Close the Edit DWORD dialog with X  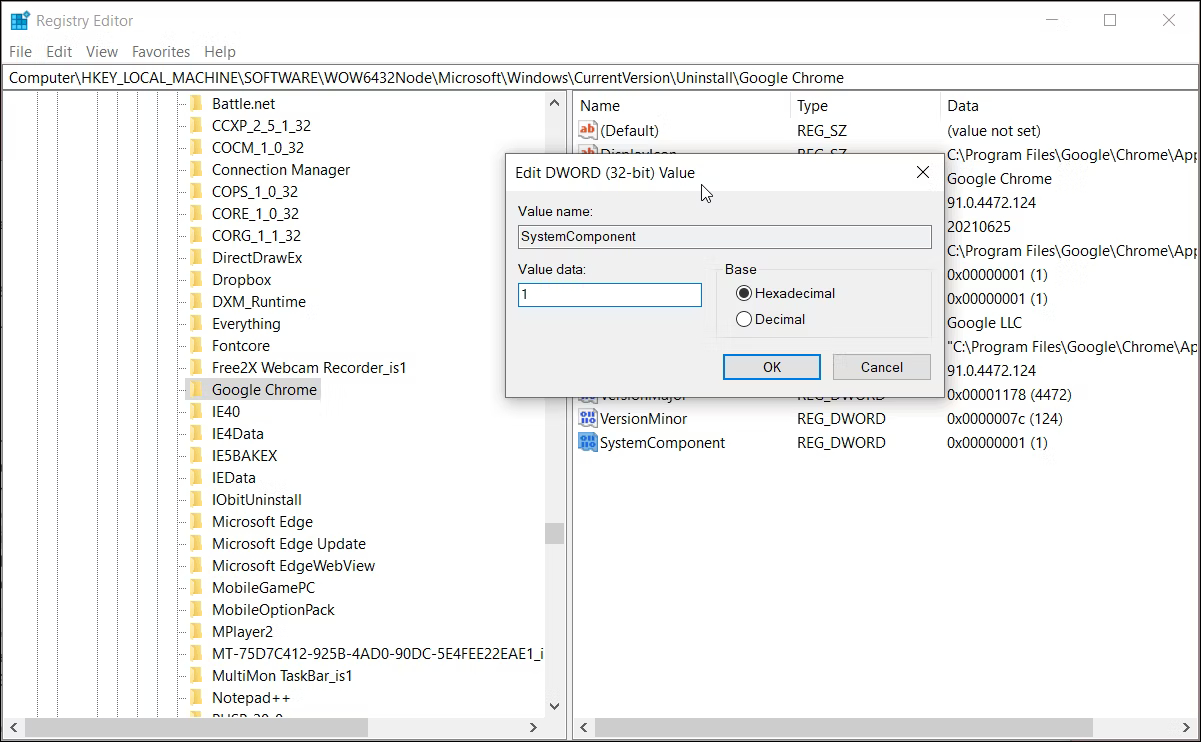pos(923,173)
